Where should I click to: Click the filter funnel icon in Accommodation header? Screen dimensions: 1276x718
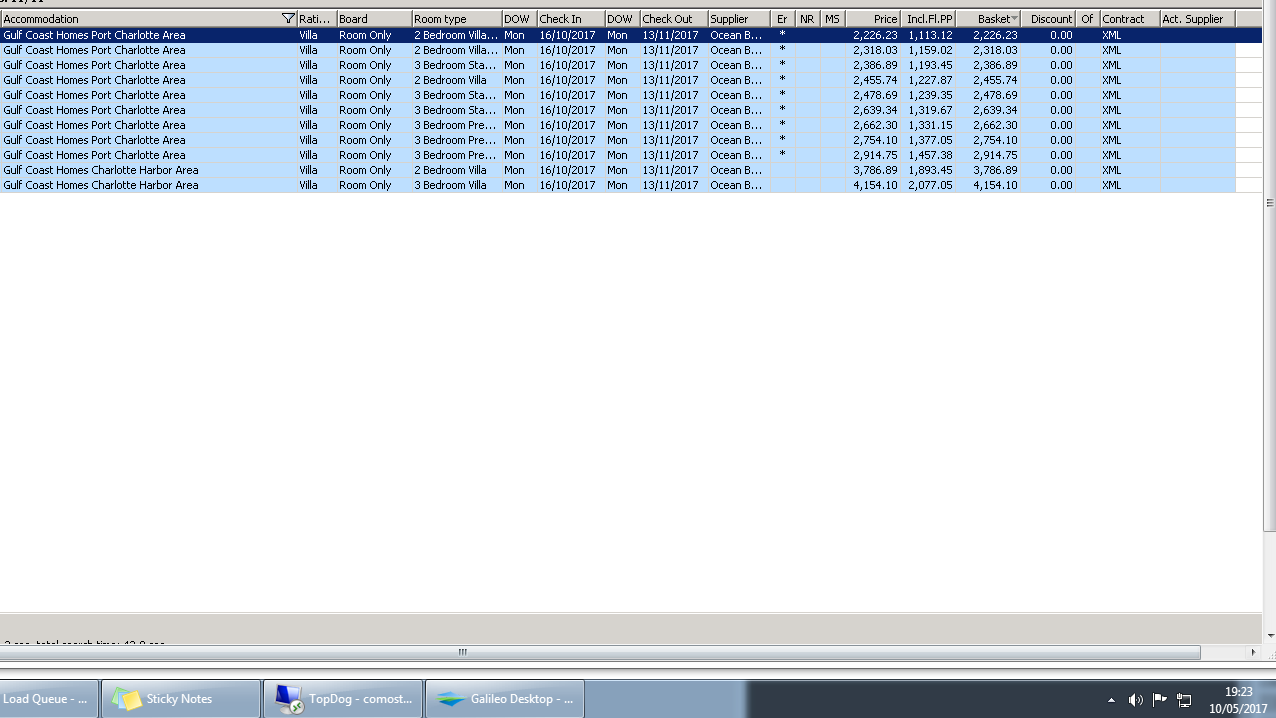click(x=289, y=19)
